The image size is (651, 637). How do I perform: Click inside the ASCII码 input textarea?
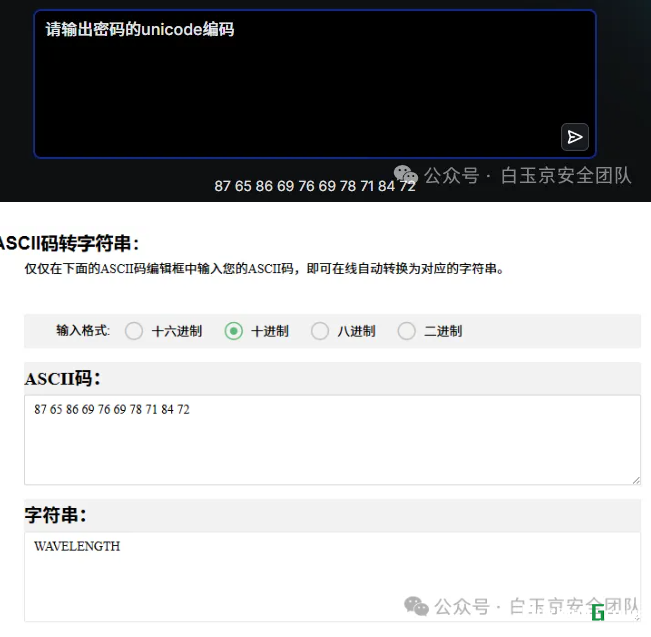[332, 440]
